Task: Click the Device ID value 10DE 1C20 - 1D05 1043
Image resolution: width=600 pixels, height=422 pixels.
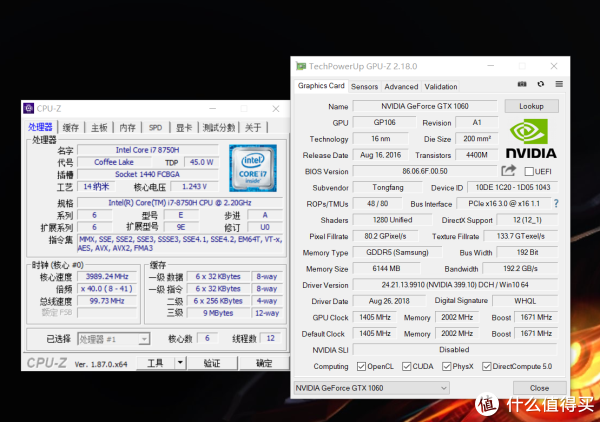Action: [513, 187]
